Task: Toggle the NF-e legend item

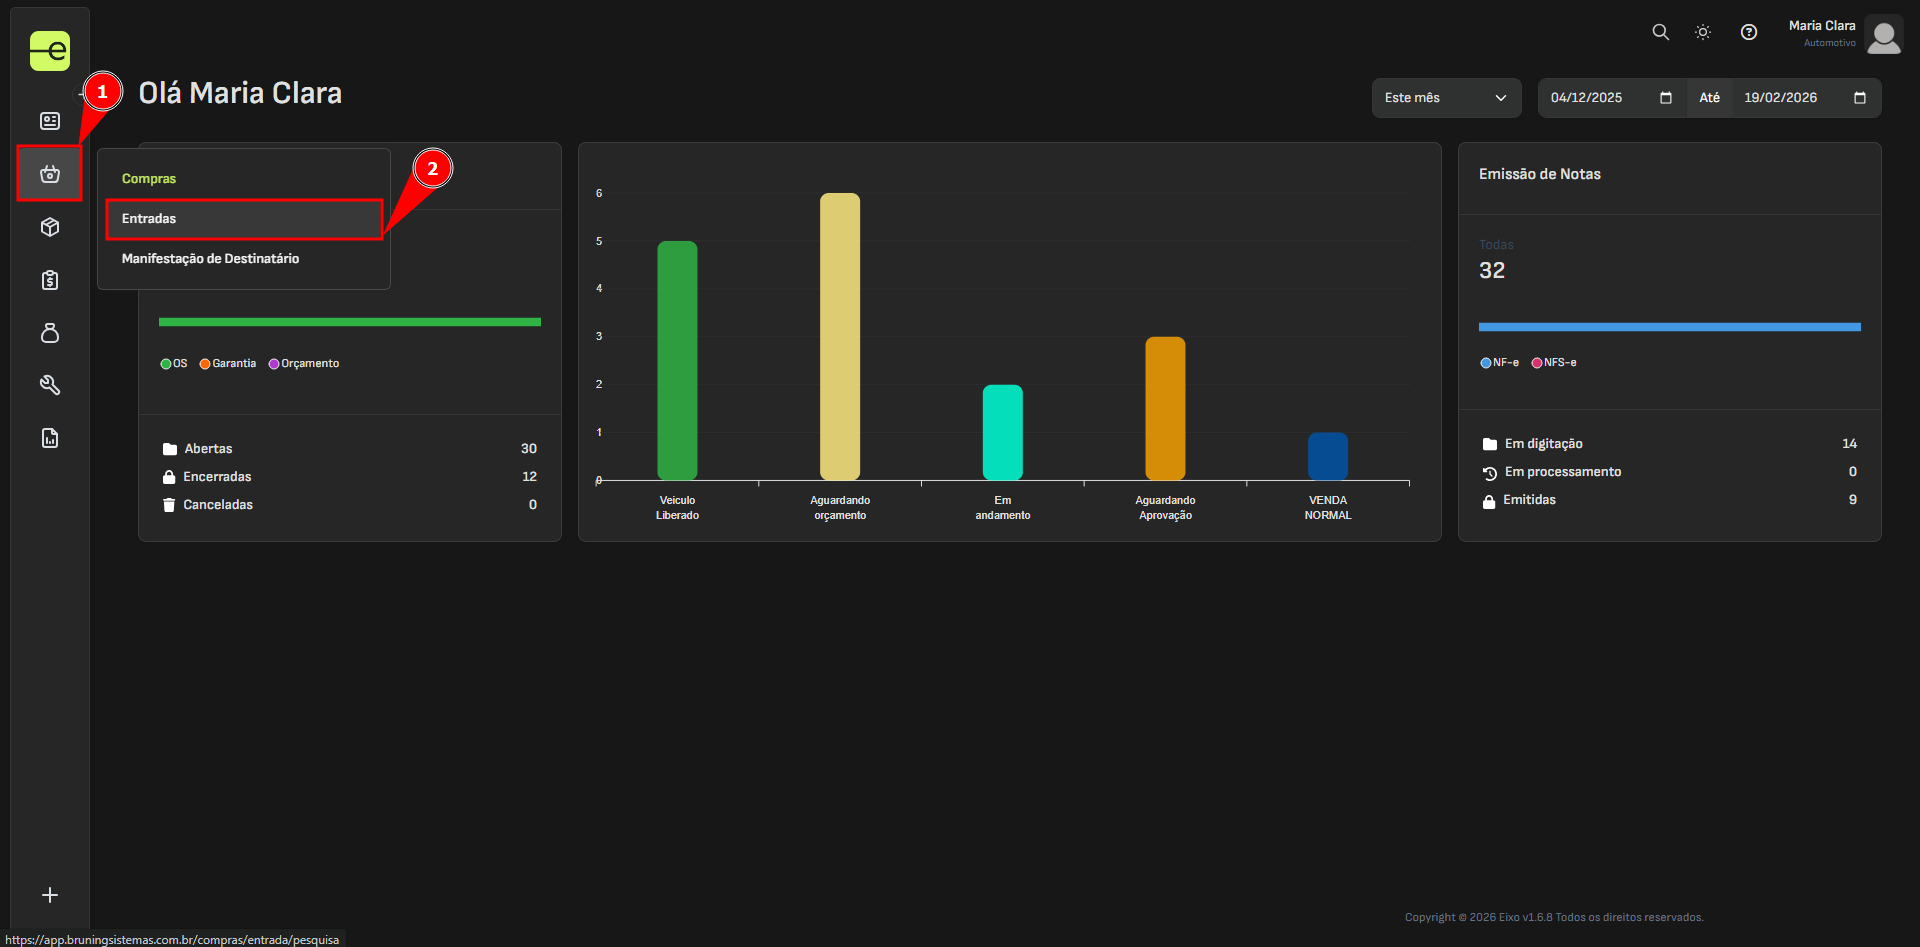Action: point(1499,363)
